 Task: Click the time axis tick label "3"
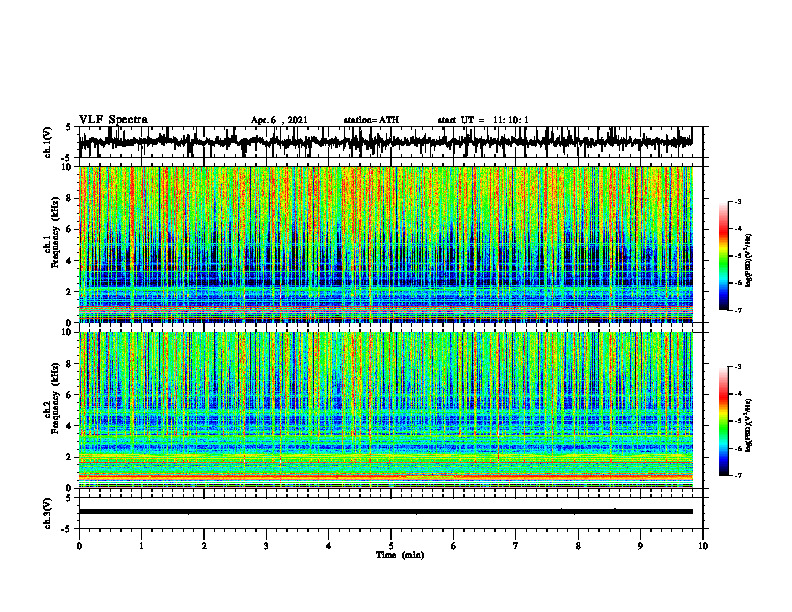266,546
